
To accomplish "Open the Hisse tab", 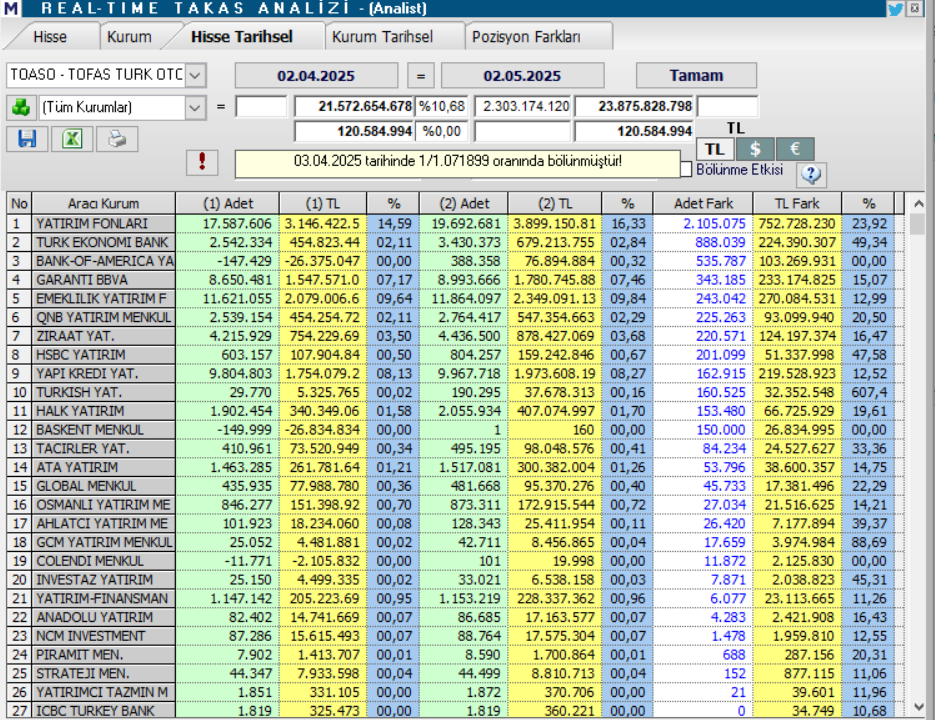I will click(50, 36).
